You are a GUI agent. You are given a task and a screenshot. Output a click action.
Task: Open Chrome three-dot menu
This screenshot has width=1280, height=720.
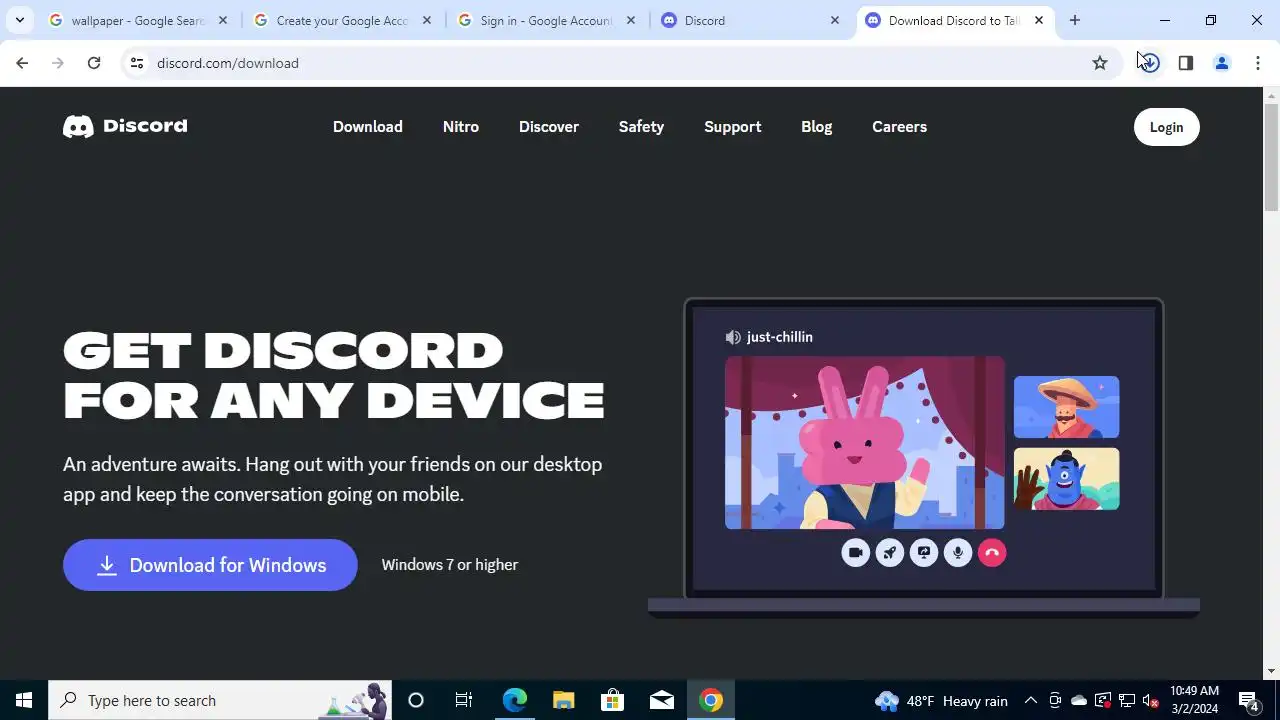pyautogui.click(x=1257, y=63)
